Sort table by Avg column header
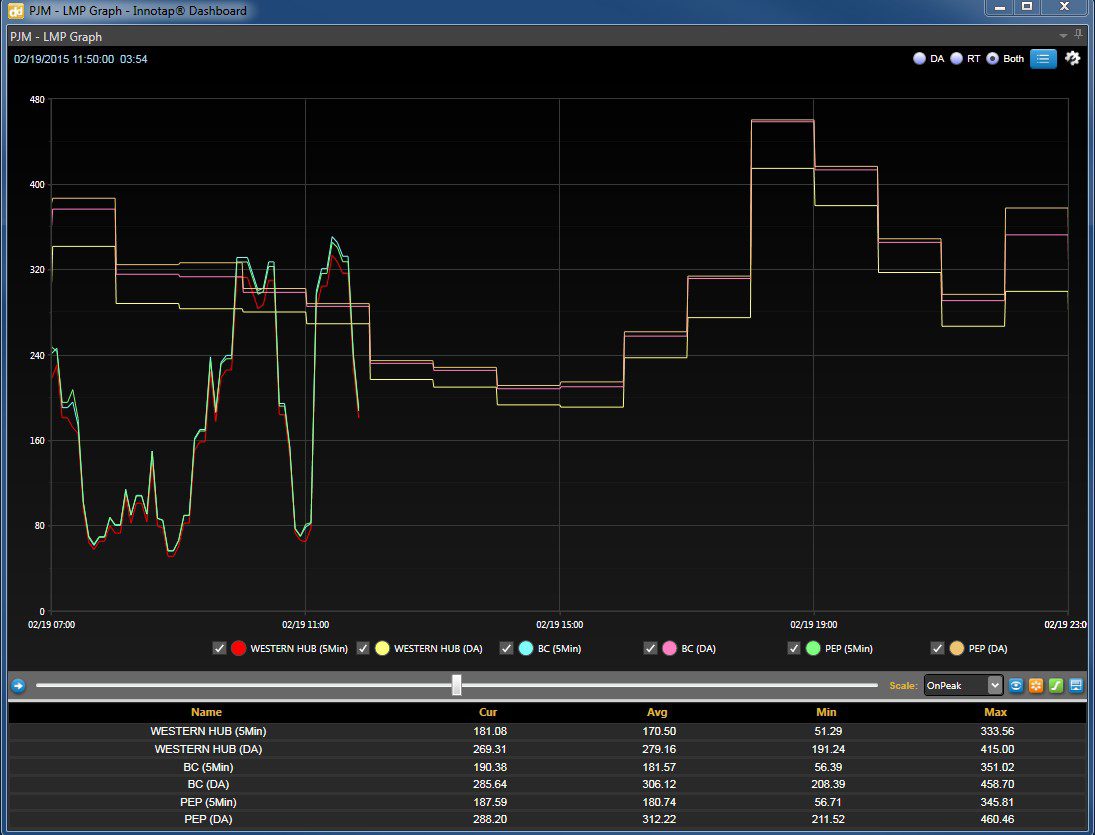 pos(657,712)
